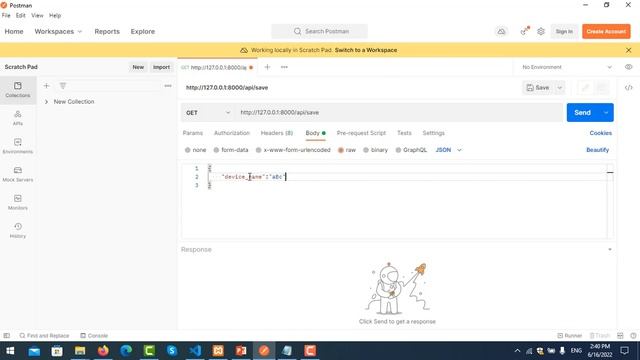The width and height of the screenshot is (640, 360).
Task: Open the Environments sidebar panel
Action: point(18,146)
